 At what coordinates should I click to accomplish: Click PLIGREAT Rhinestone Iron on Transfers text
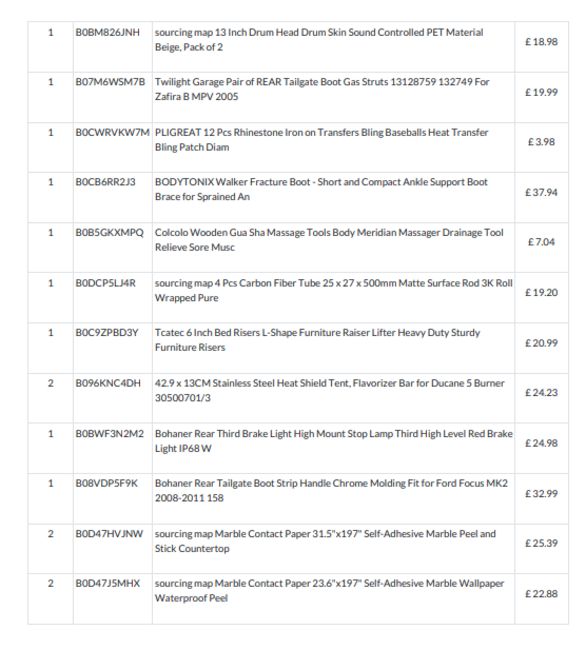pyautogui.click(x=321, y=140)
